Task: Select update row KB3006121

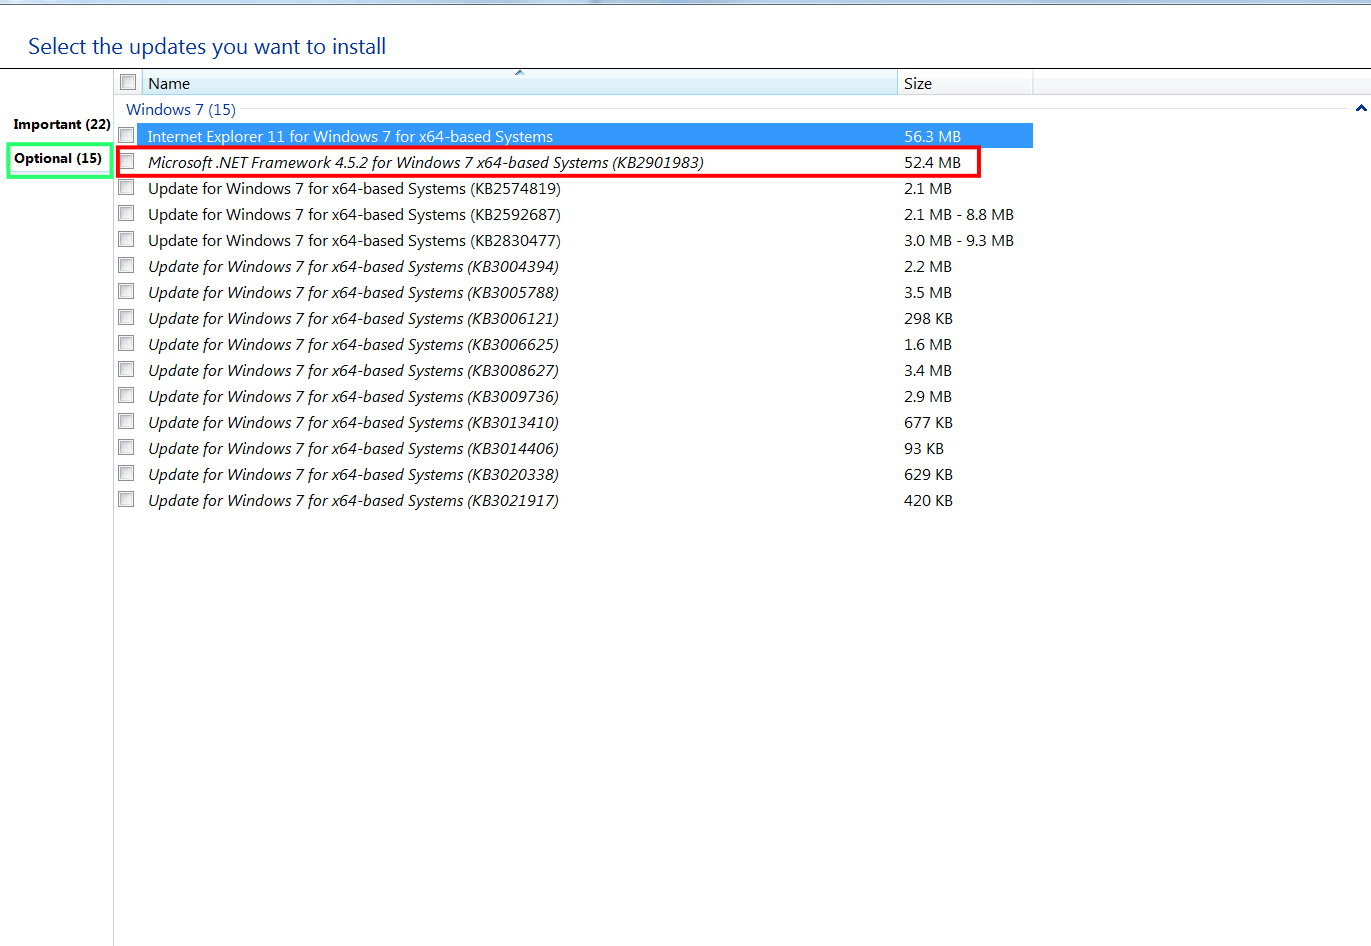Action: click(575, 318)
